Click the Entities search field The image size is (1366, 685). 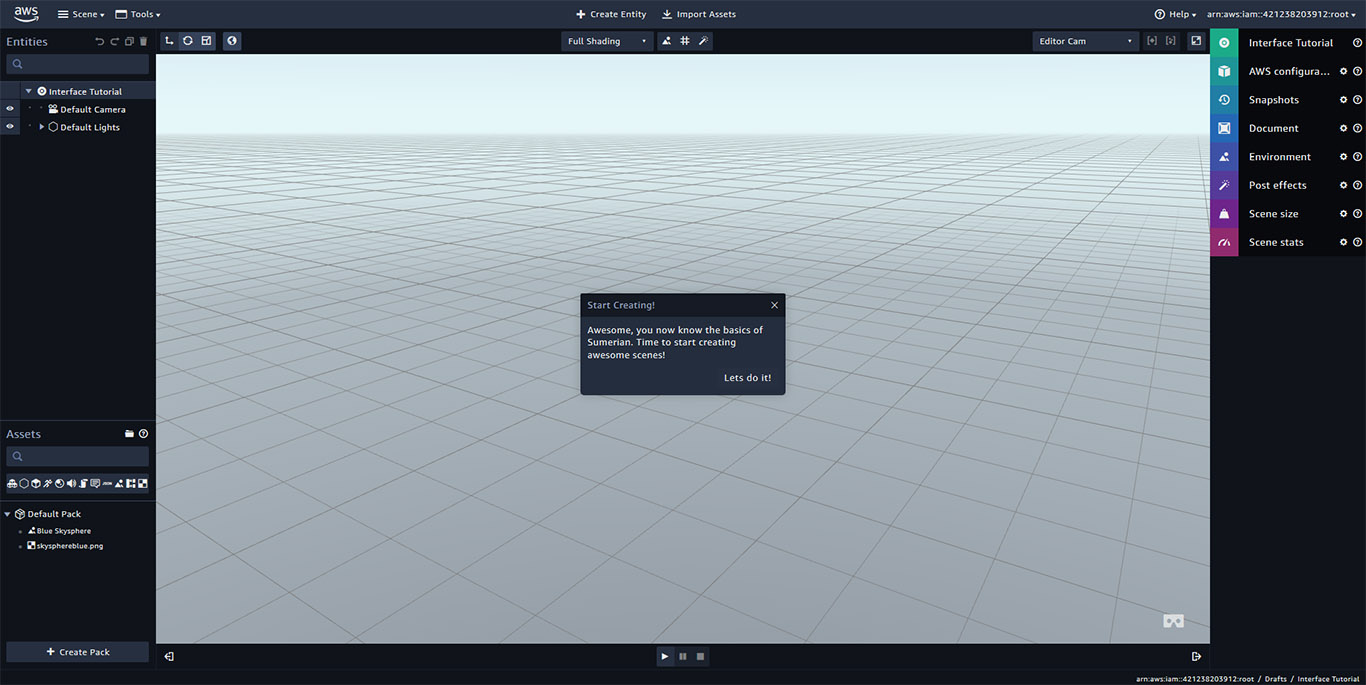point(77,64)
